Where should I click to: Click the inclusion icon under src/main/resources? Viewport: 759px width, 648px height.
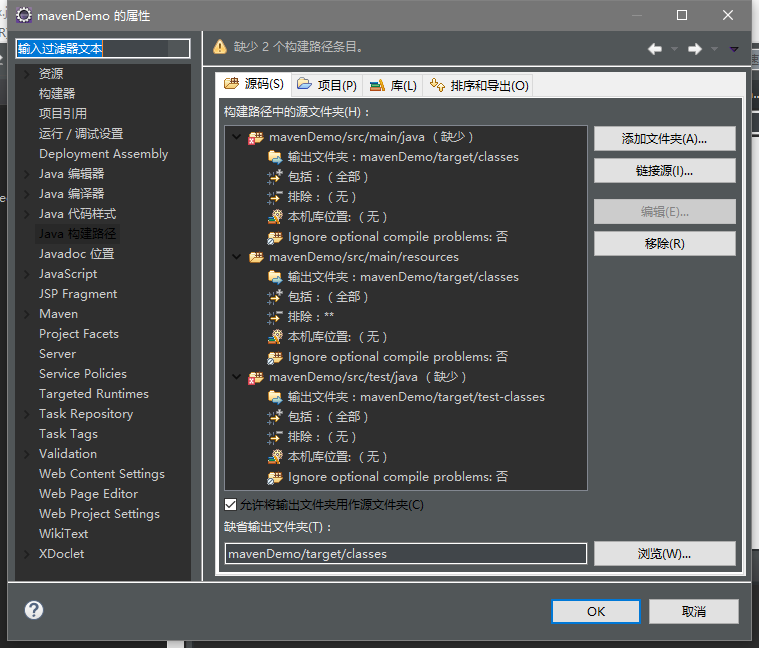tap(275, 297)
